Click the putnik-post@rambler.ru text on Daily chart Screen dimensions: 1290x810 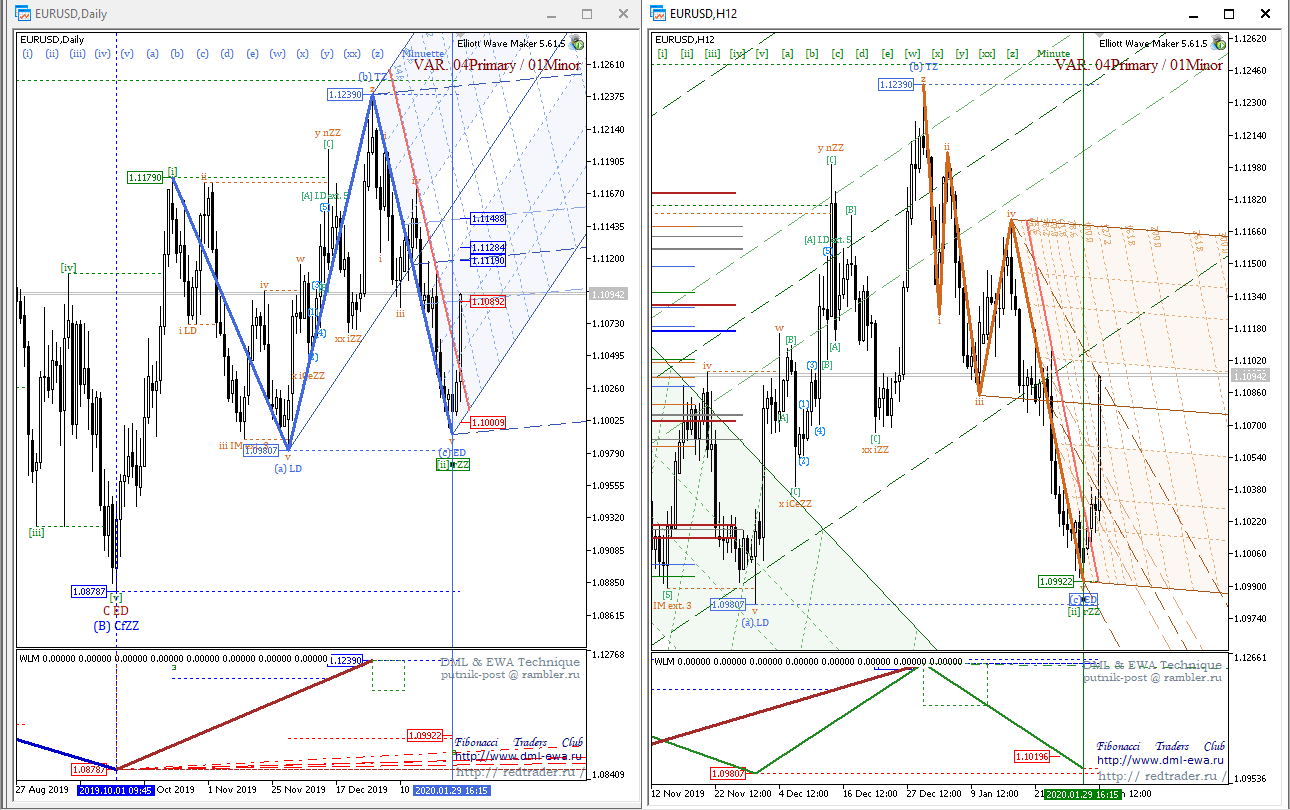pyautogui.click(x=510, y=675)
